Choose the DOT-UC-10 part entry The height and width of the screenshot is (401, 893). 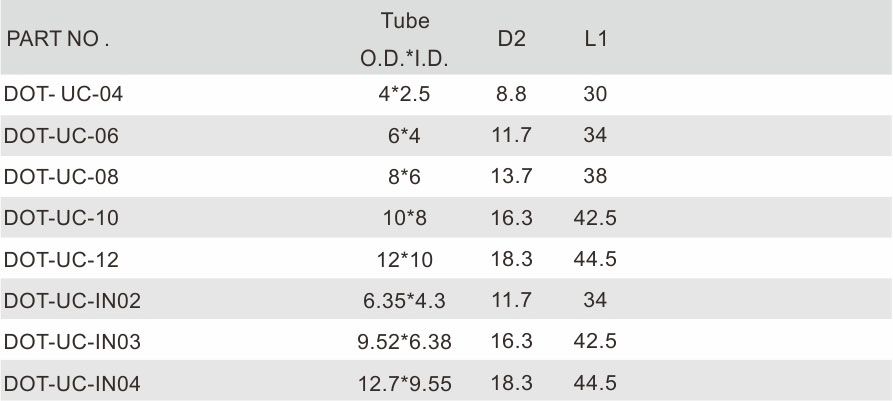pos(61,218)
